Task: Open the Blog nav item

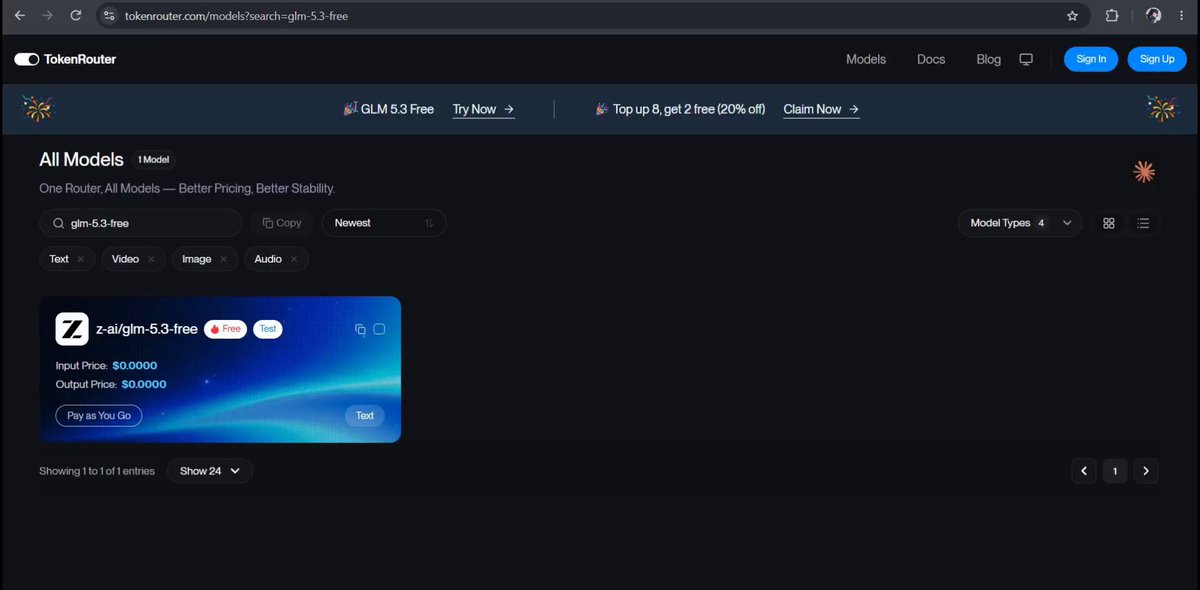Action: tap(988, 59)
